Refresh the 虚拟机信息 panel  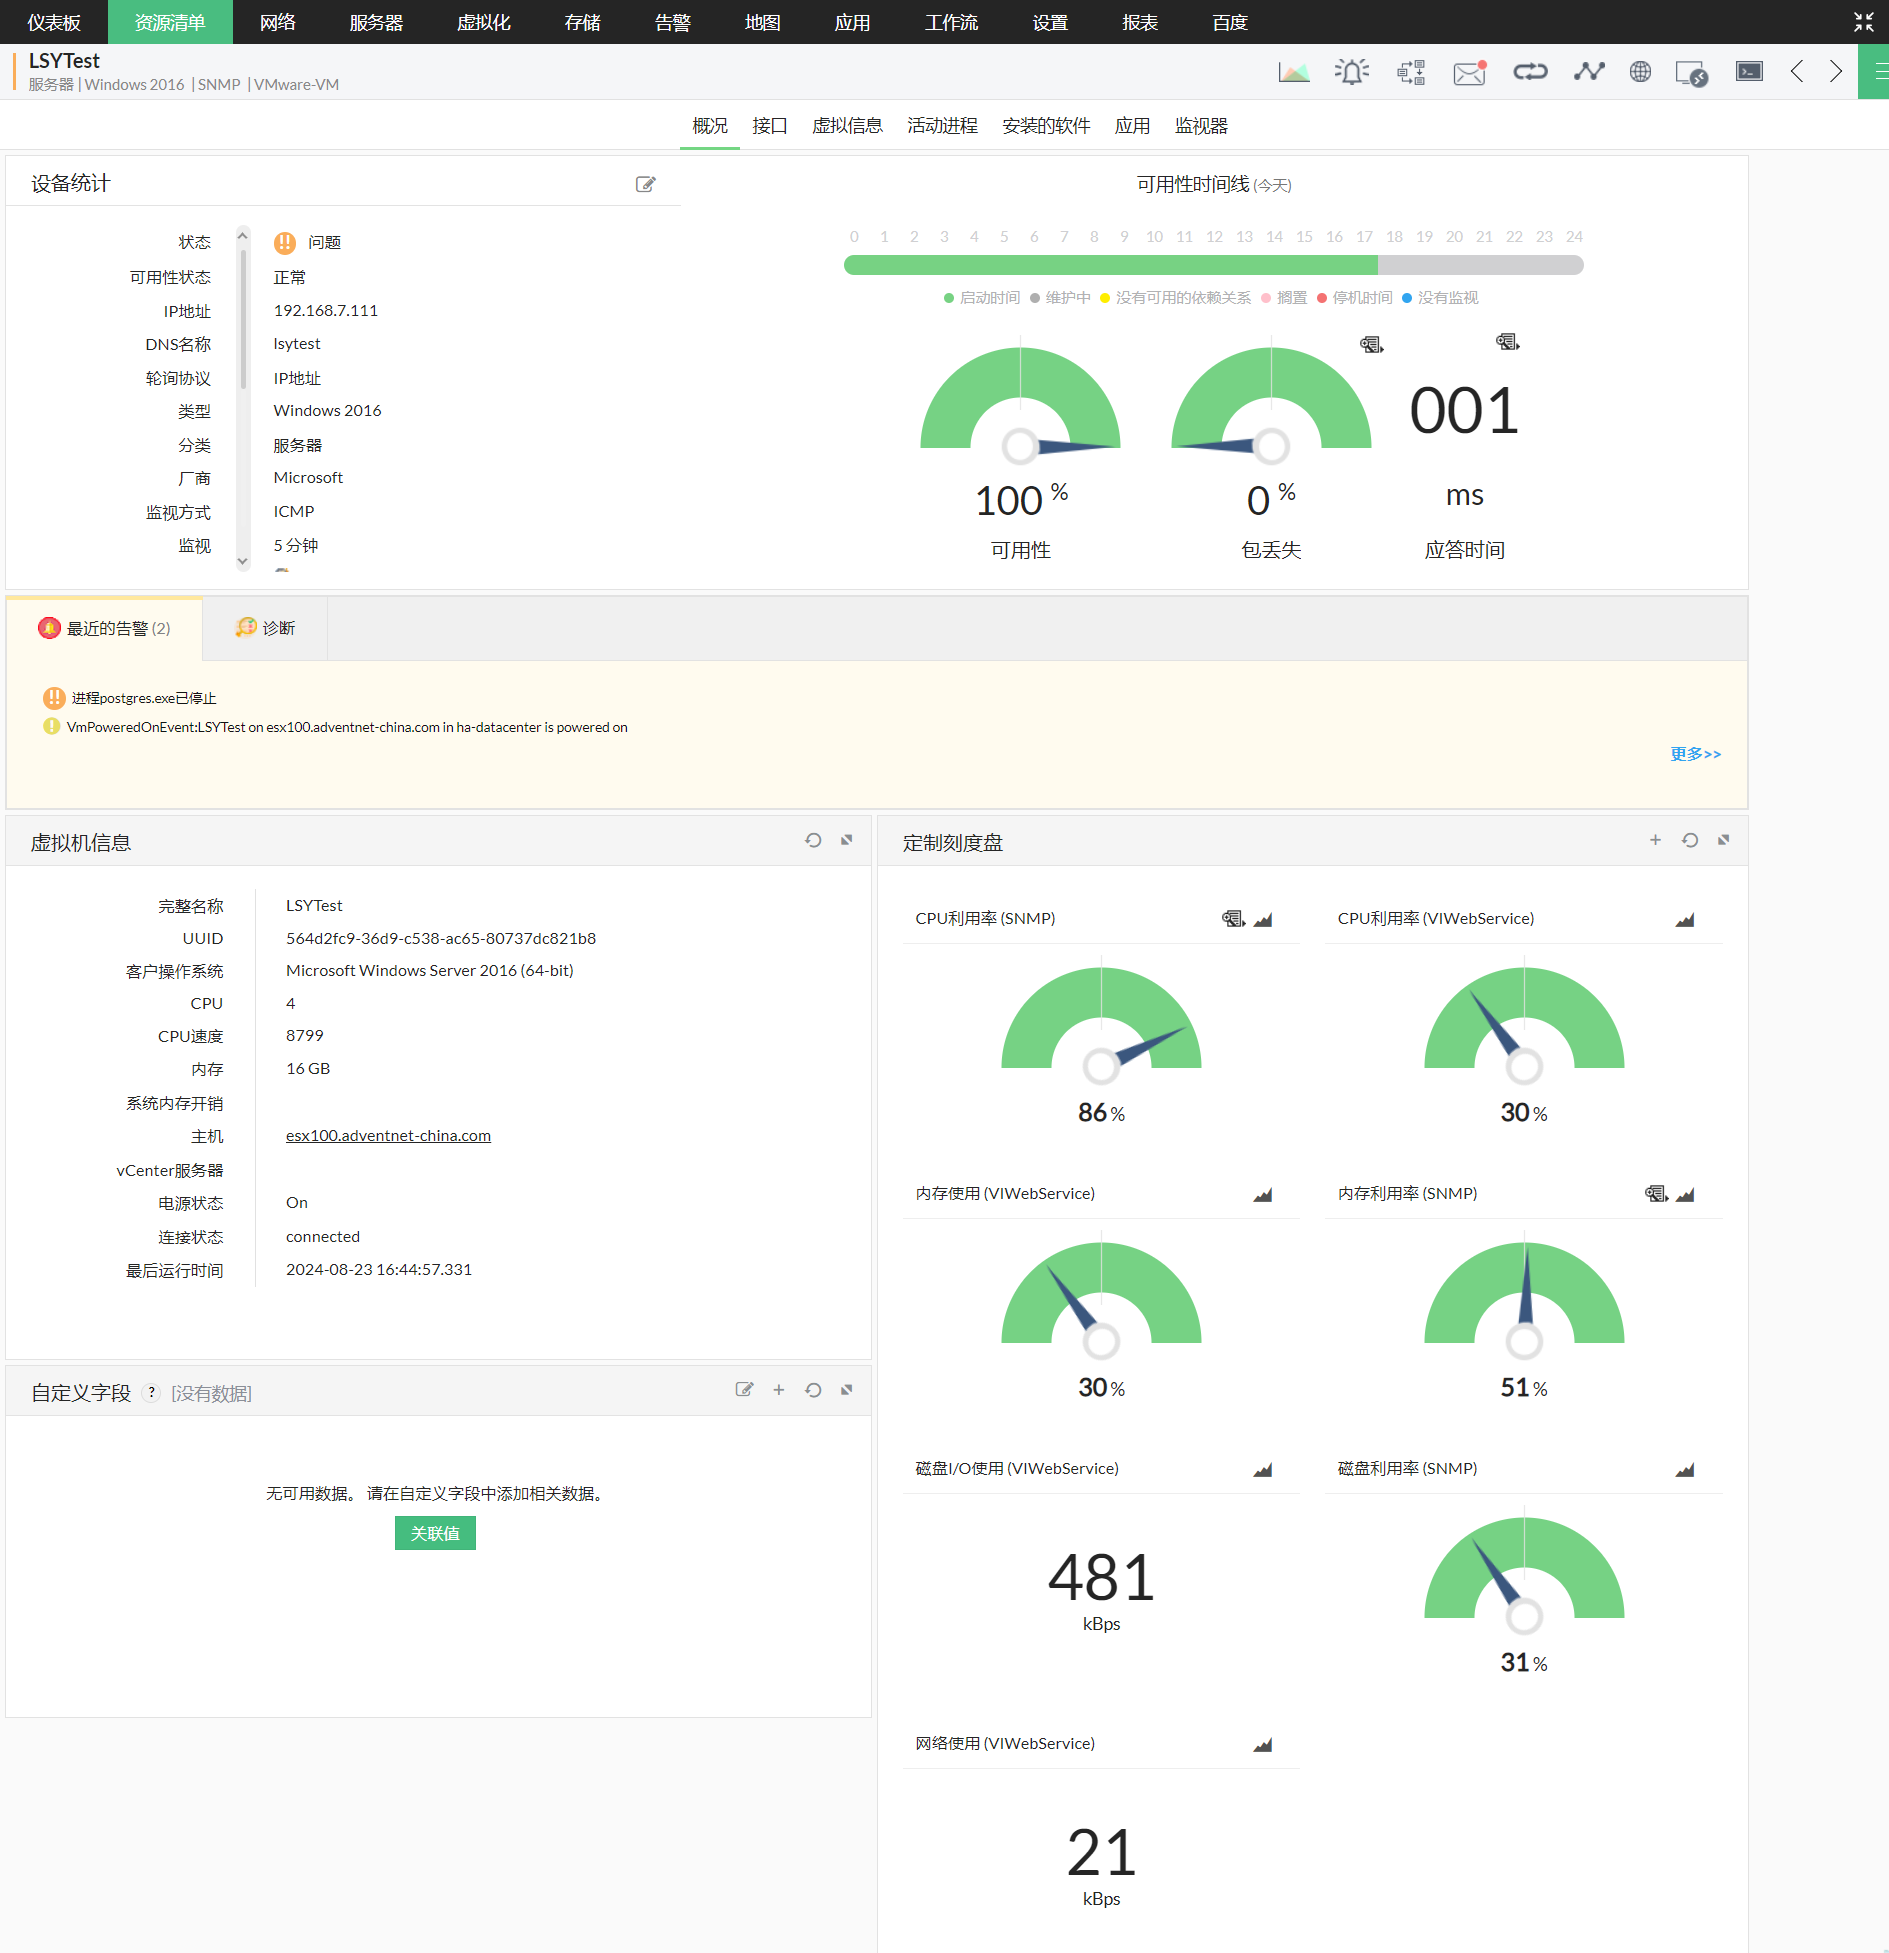pos(813,841)
